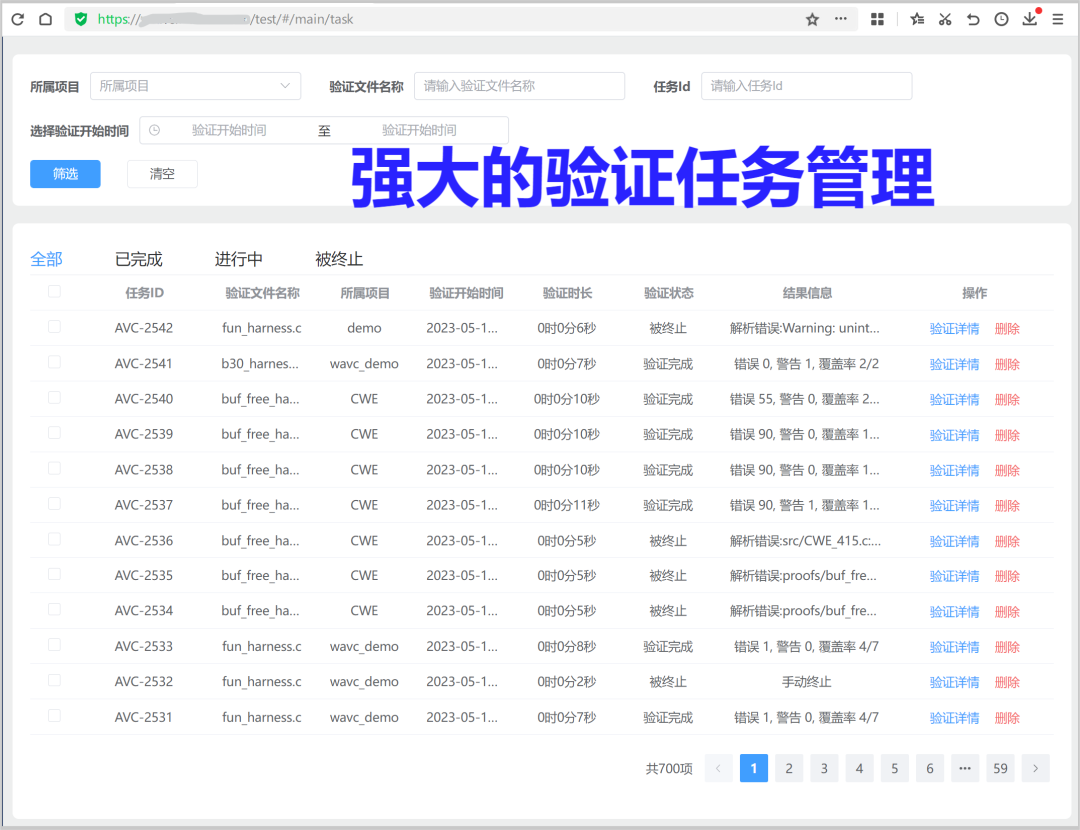Switch to the 进行中 tab
Screen dimensions: 1080x830
[237, 258]
